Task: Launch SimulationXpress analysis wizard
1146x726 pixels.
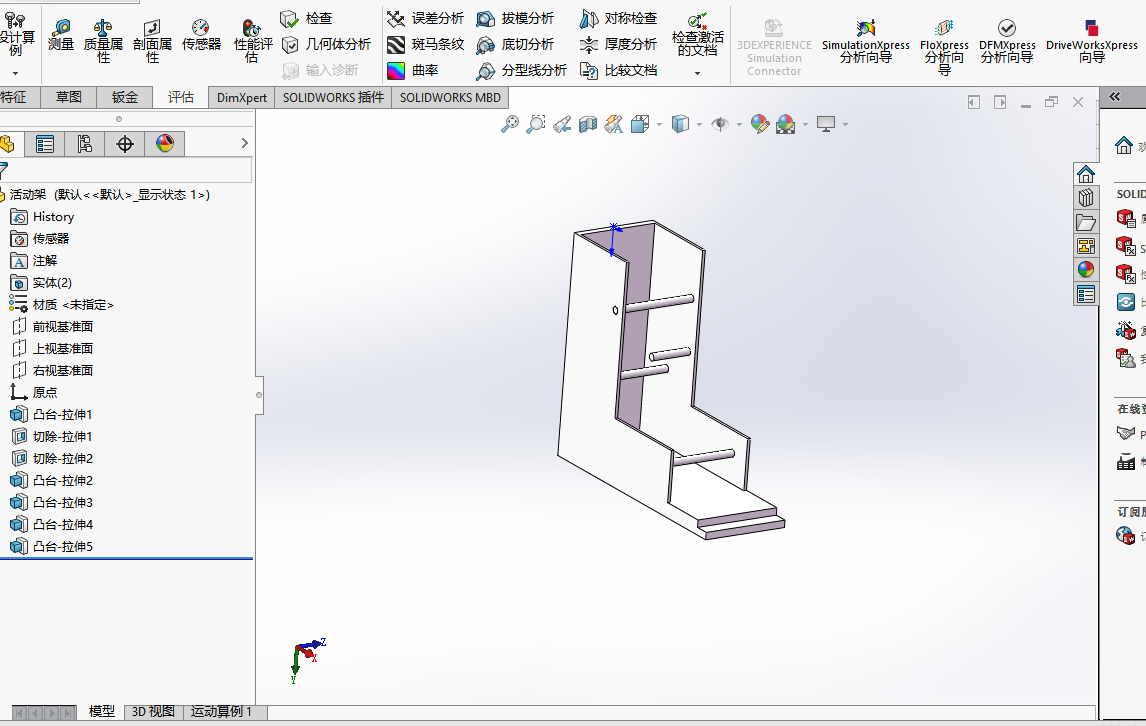Action: (865, 42)
